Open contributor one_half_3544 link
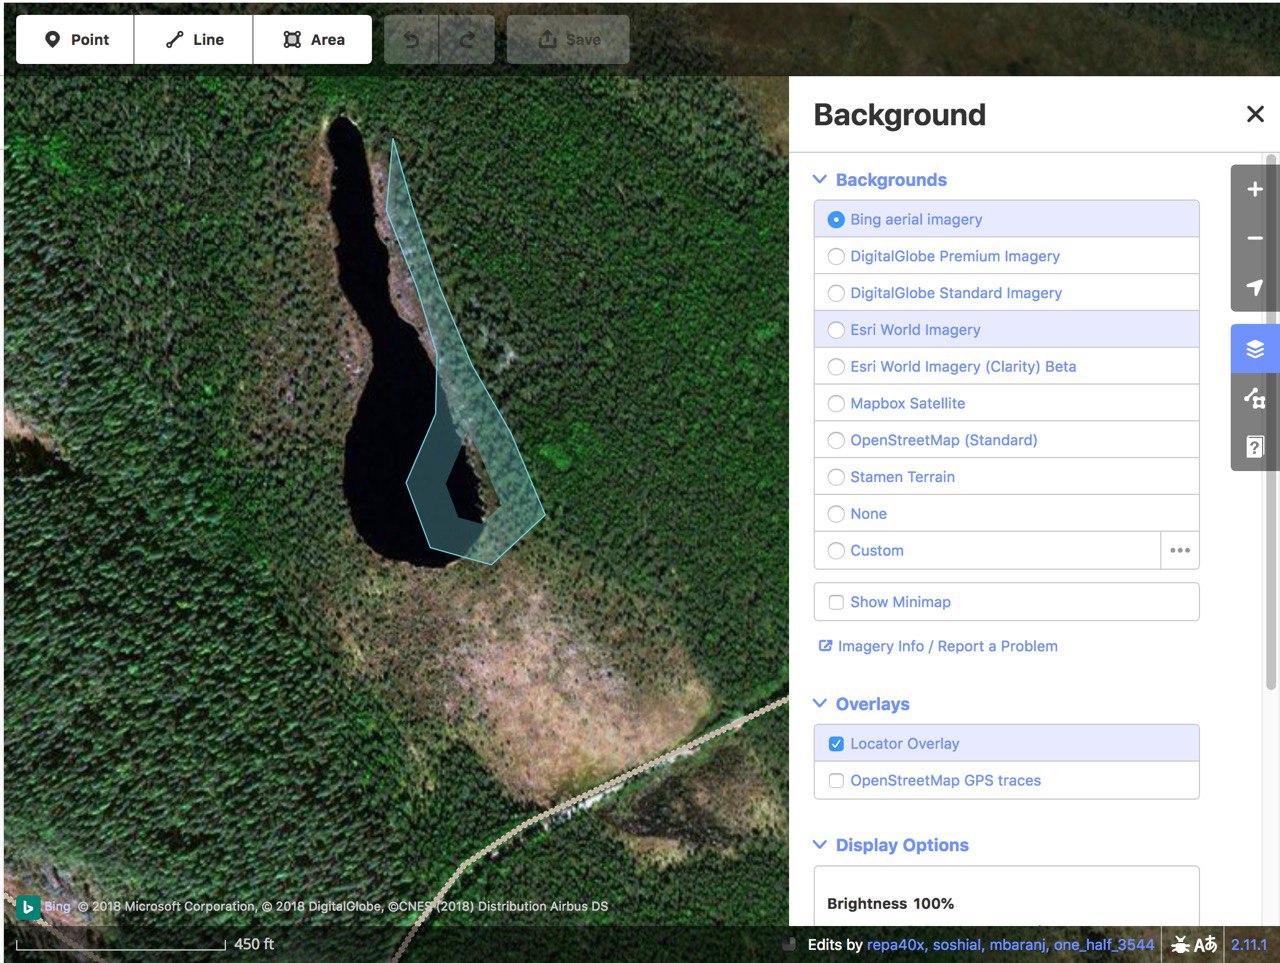This screenshot has width=1280, height=963. (x=1104, y=944)
